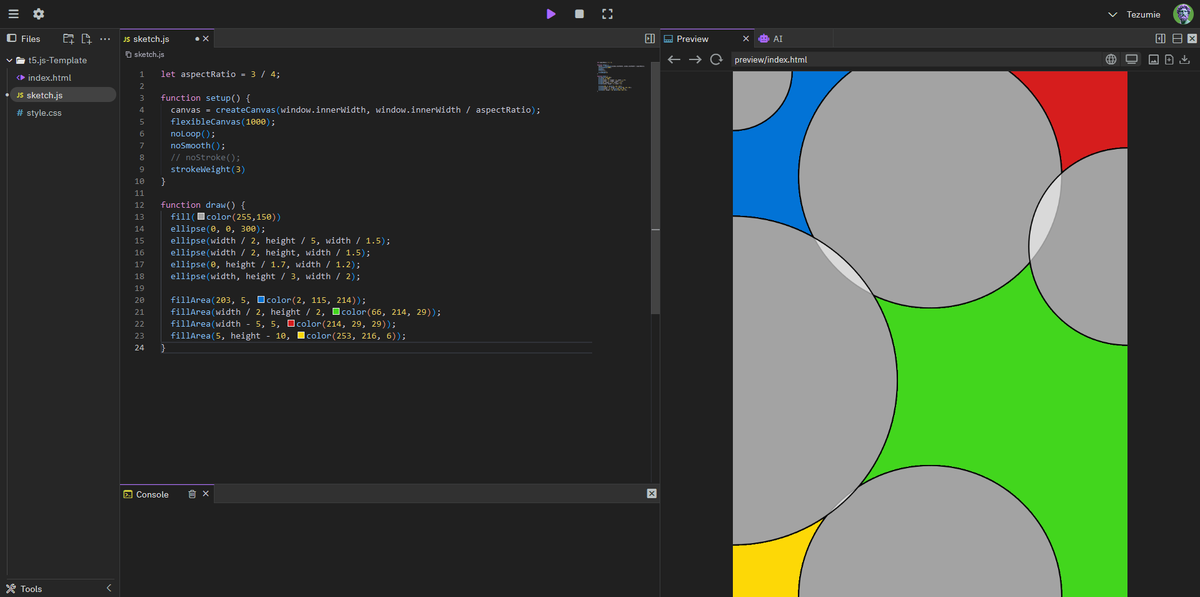Go back in the preview browser
Screen dimensions: 1200x597
click(674, 59)
